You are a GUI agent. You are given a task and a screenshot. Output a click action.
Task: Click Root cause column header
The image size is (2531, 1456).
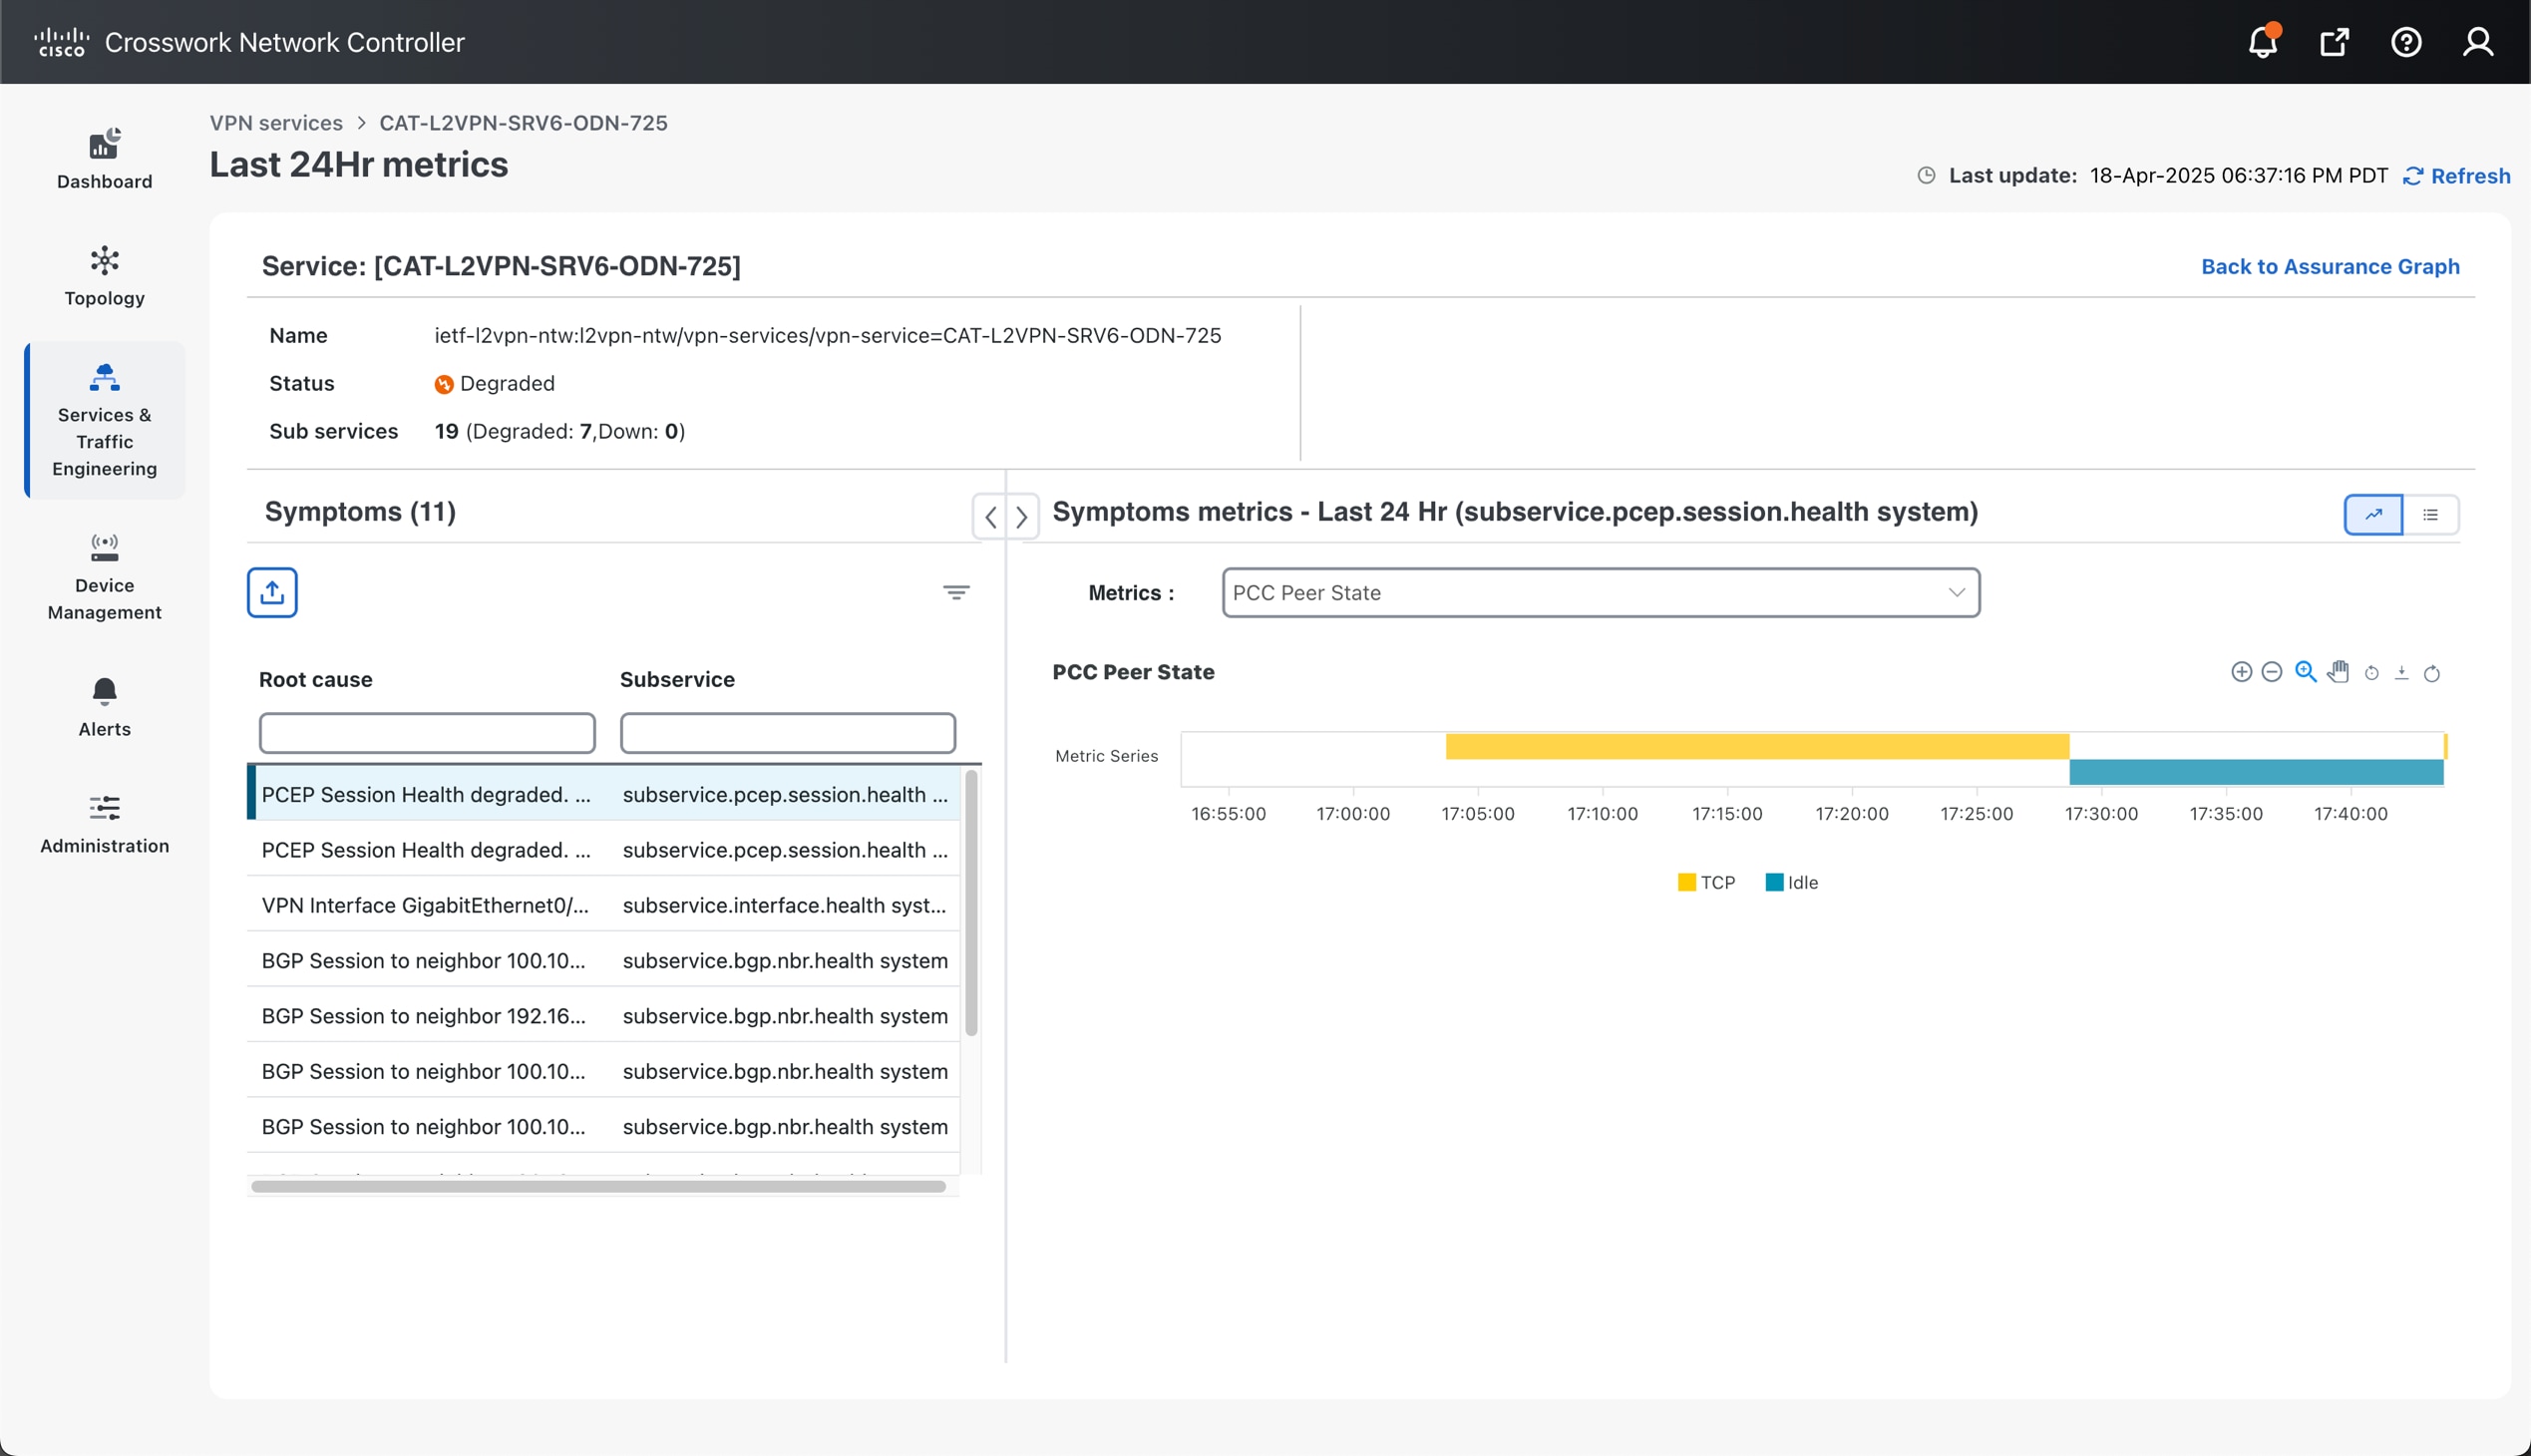click(315, 679)
